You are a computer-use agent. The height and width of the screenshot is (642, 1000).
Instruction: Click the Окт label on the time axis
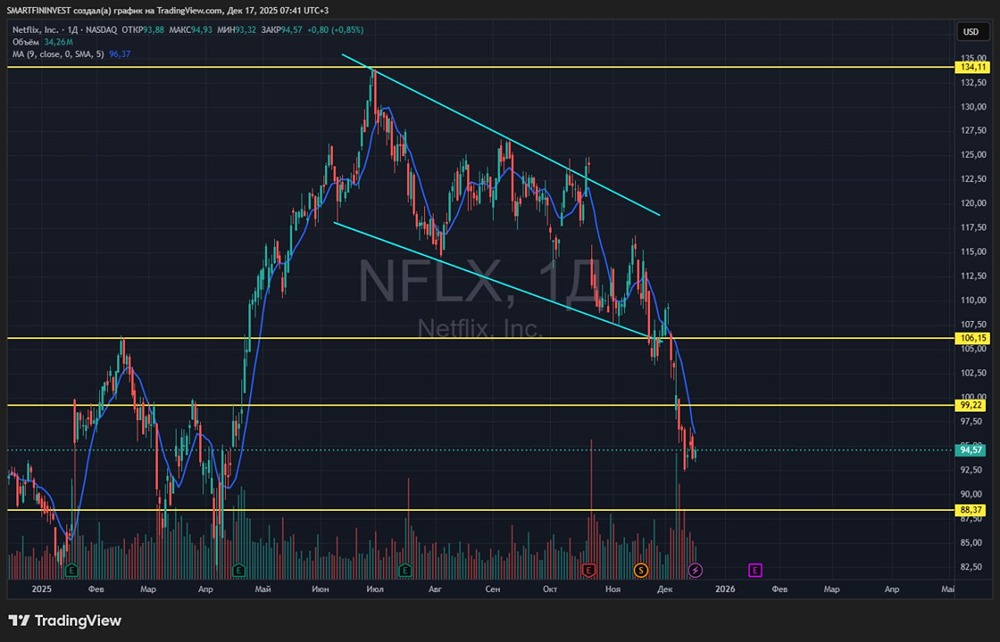click(550, 589)
